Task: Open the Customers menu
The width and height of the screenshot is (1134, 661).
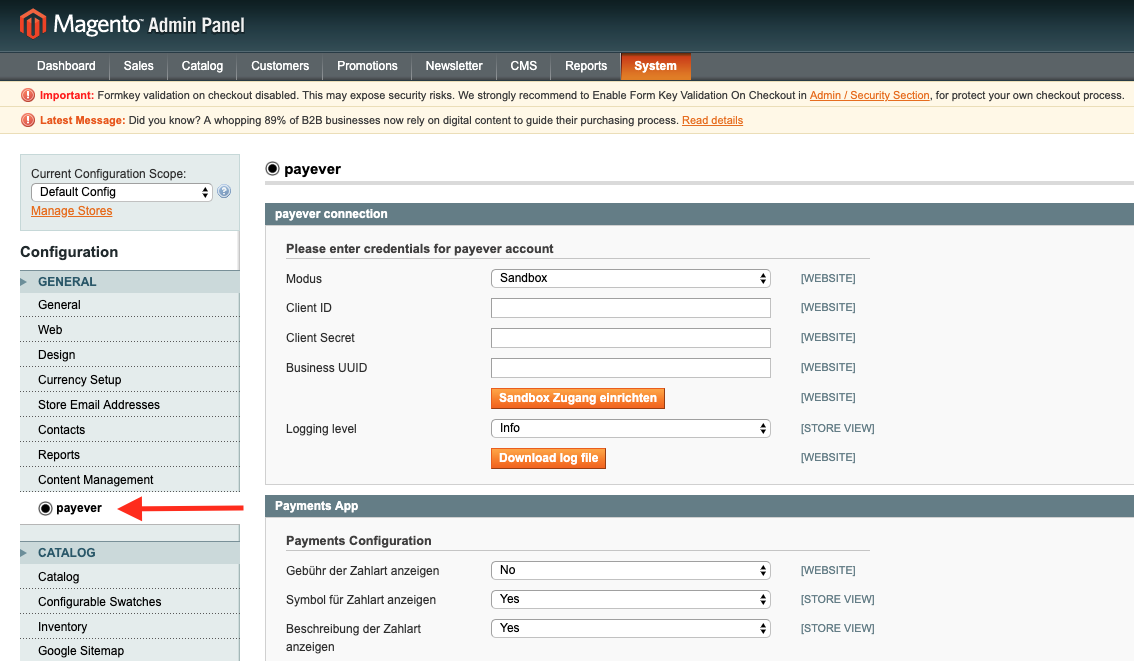Action: (280, 66)
